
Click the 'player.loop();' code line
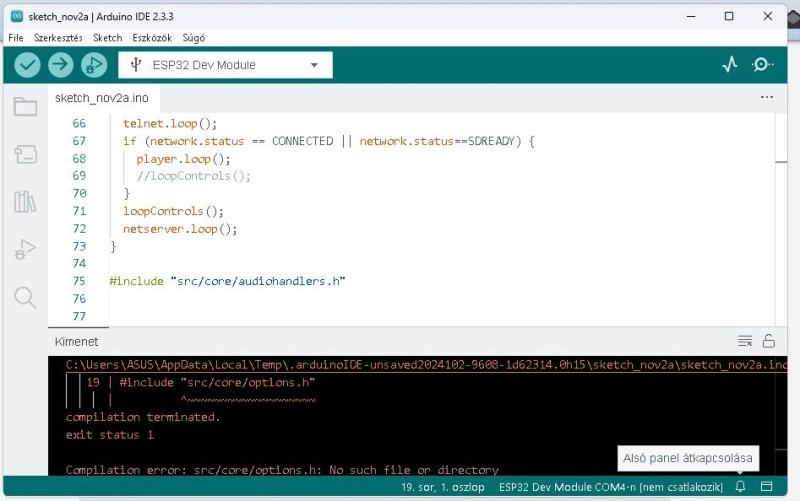click(x=183, y=159)
